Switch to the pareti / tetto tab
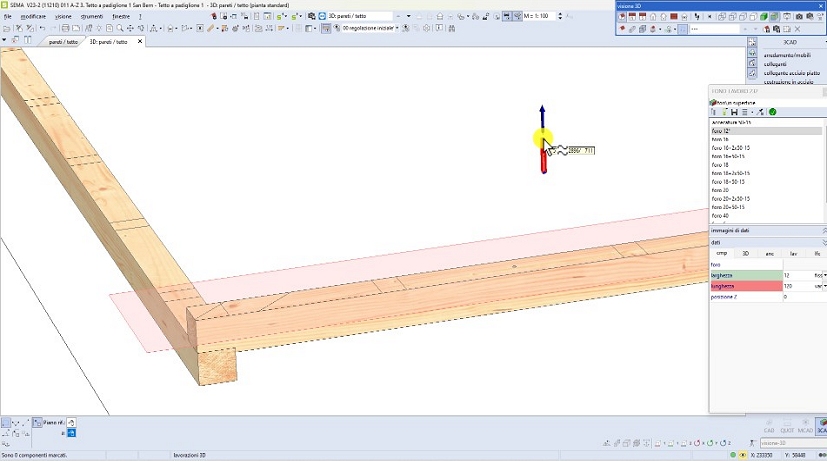 (x=62, y=42)
